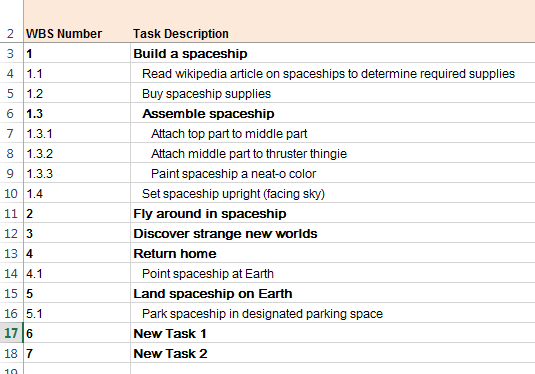This screenshot has width=535, height=374.
Task: Click the WBS number 4.1 cell
Action: click(77, 273)
